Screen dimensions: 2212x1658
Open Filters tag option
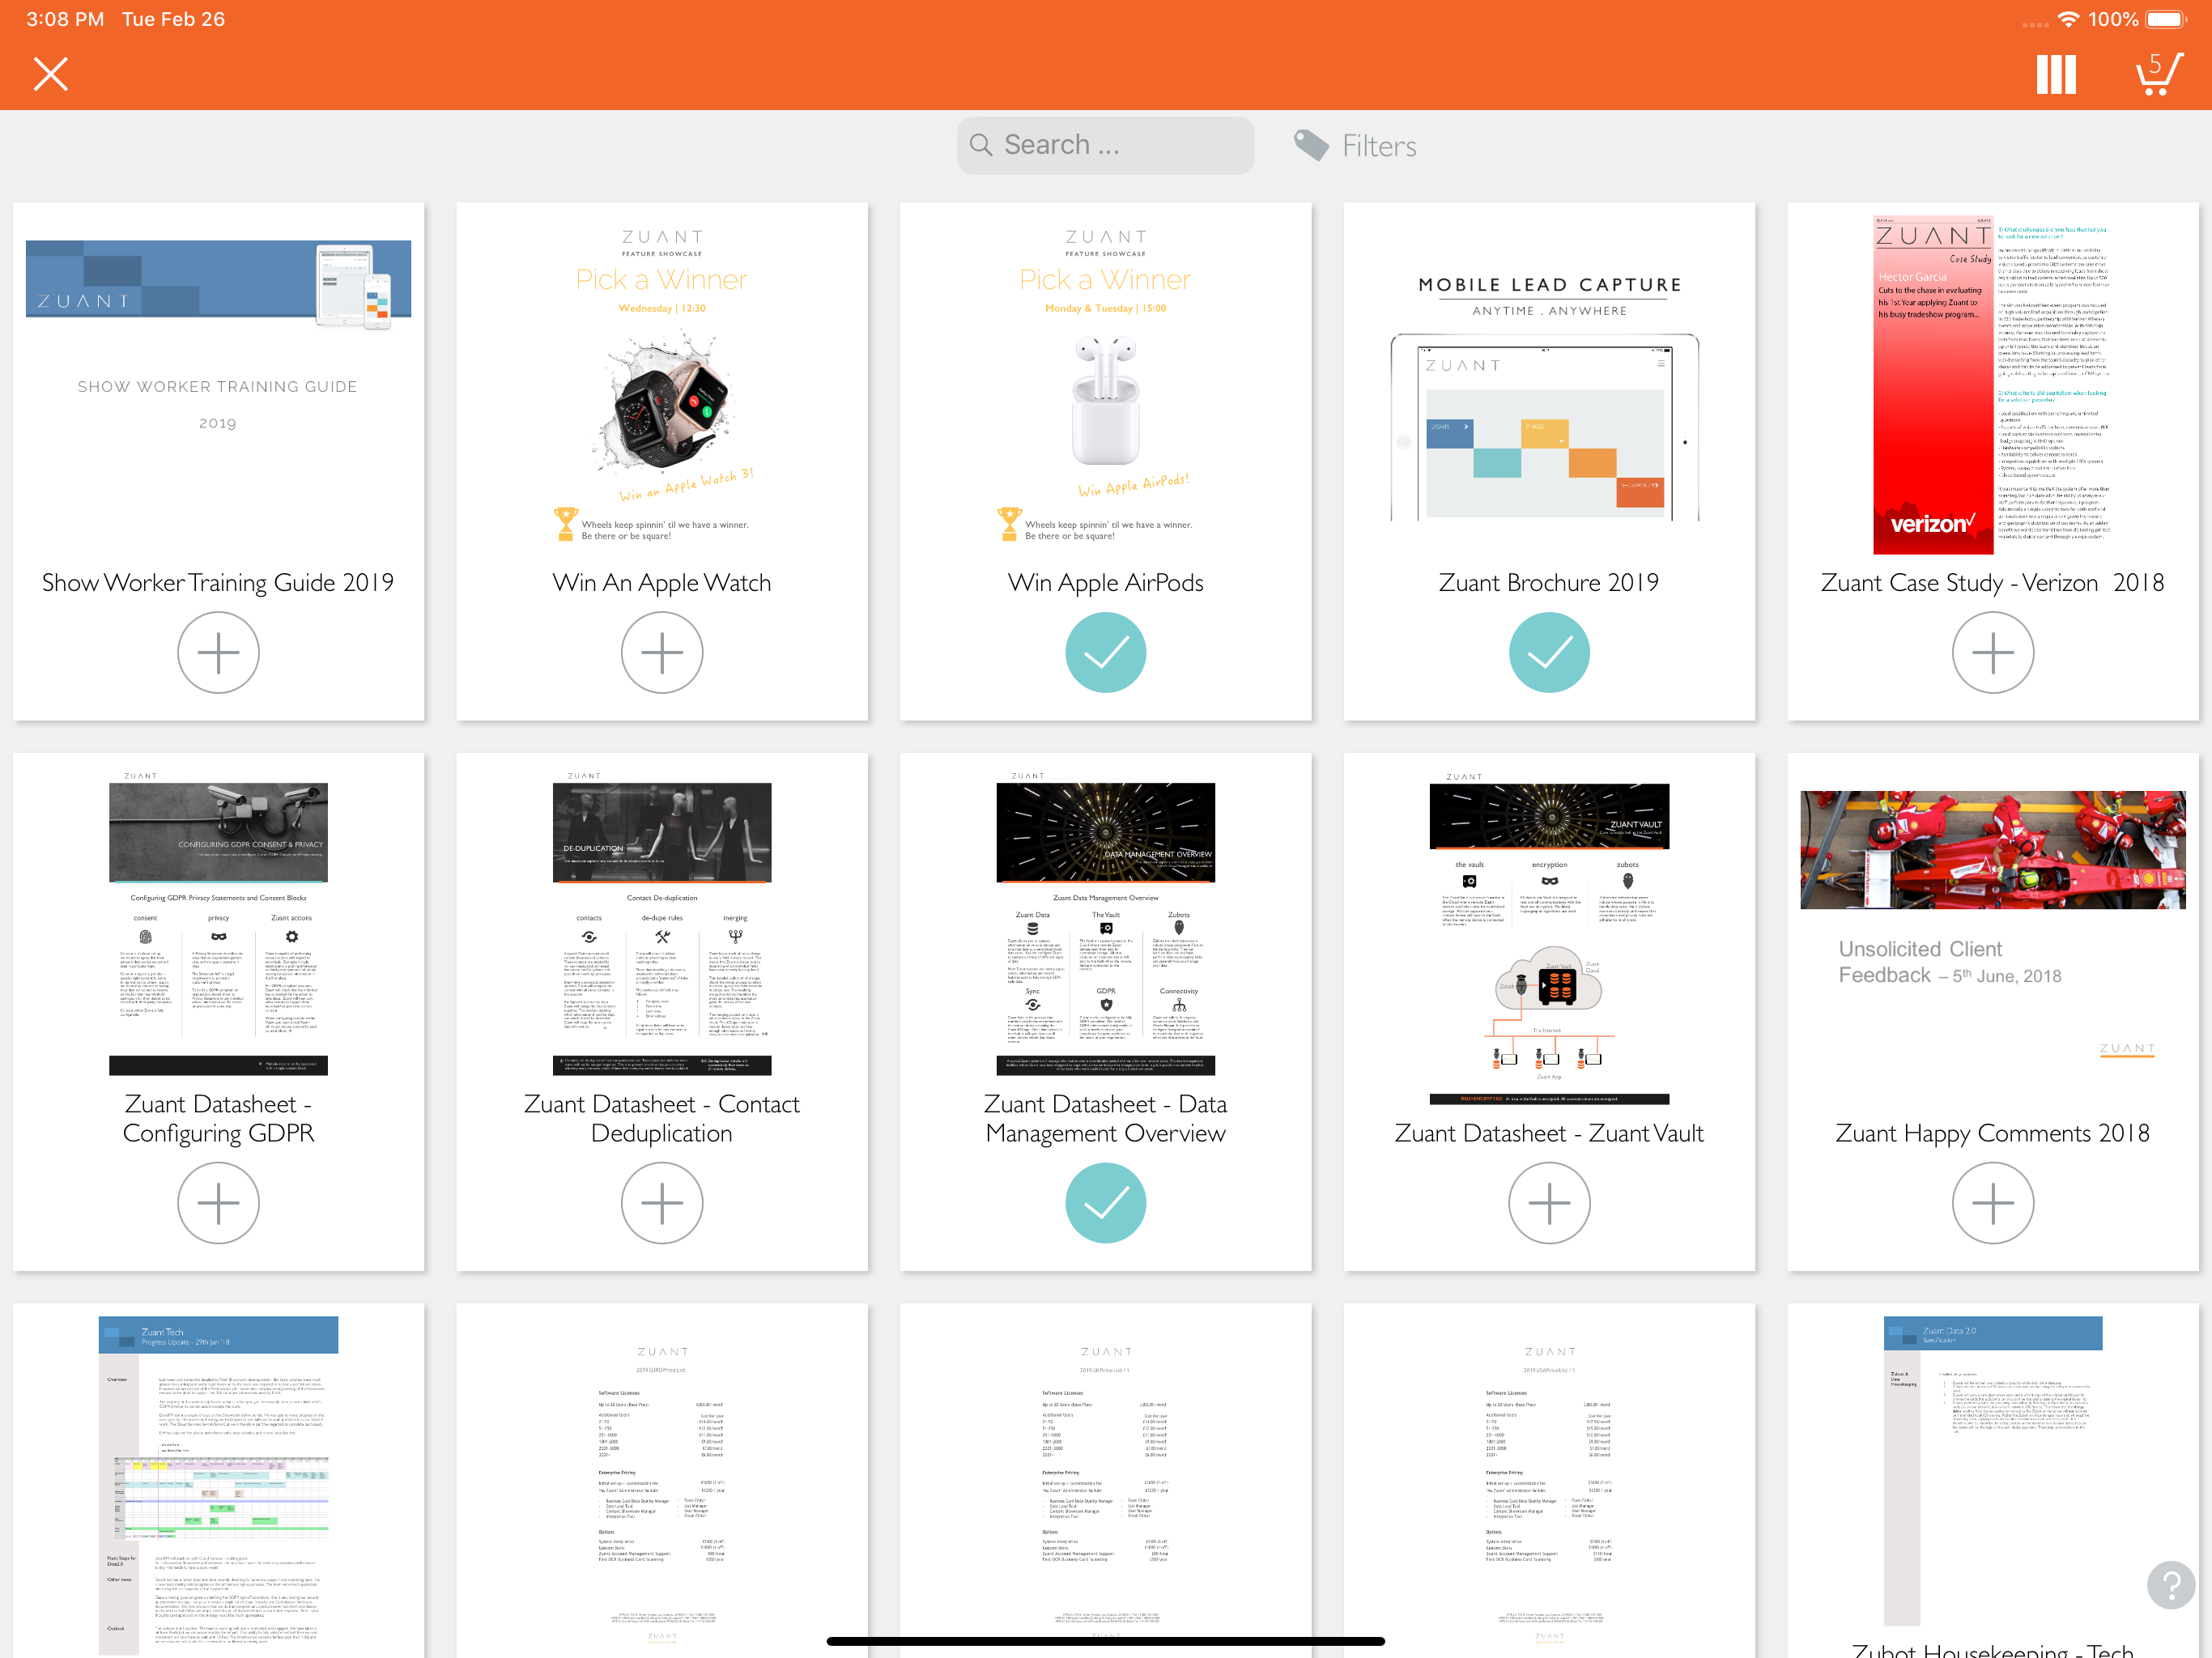coord(1355,146)
